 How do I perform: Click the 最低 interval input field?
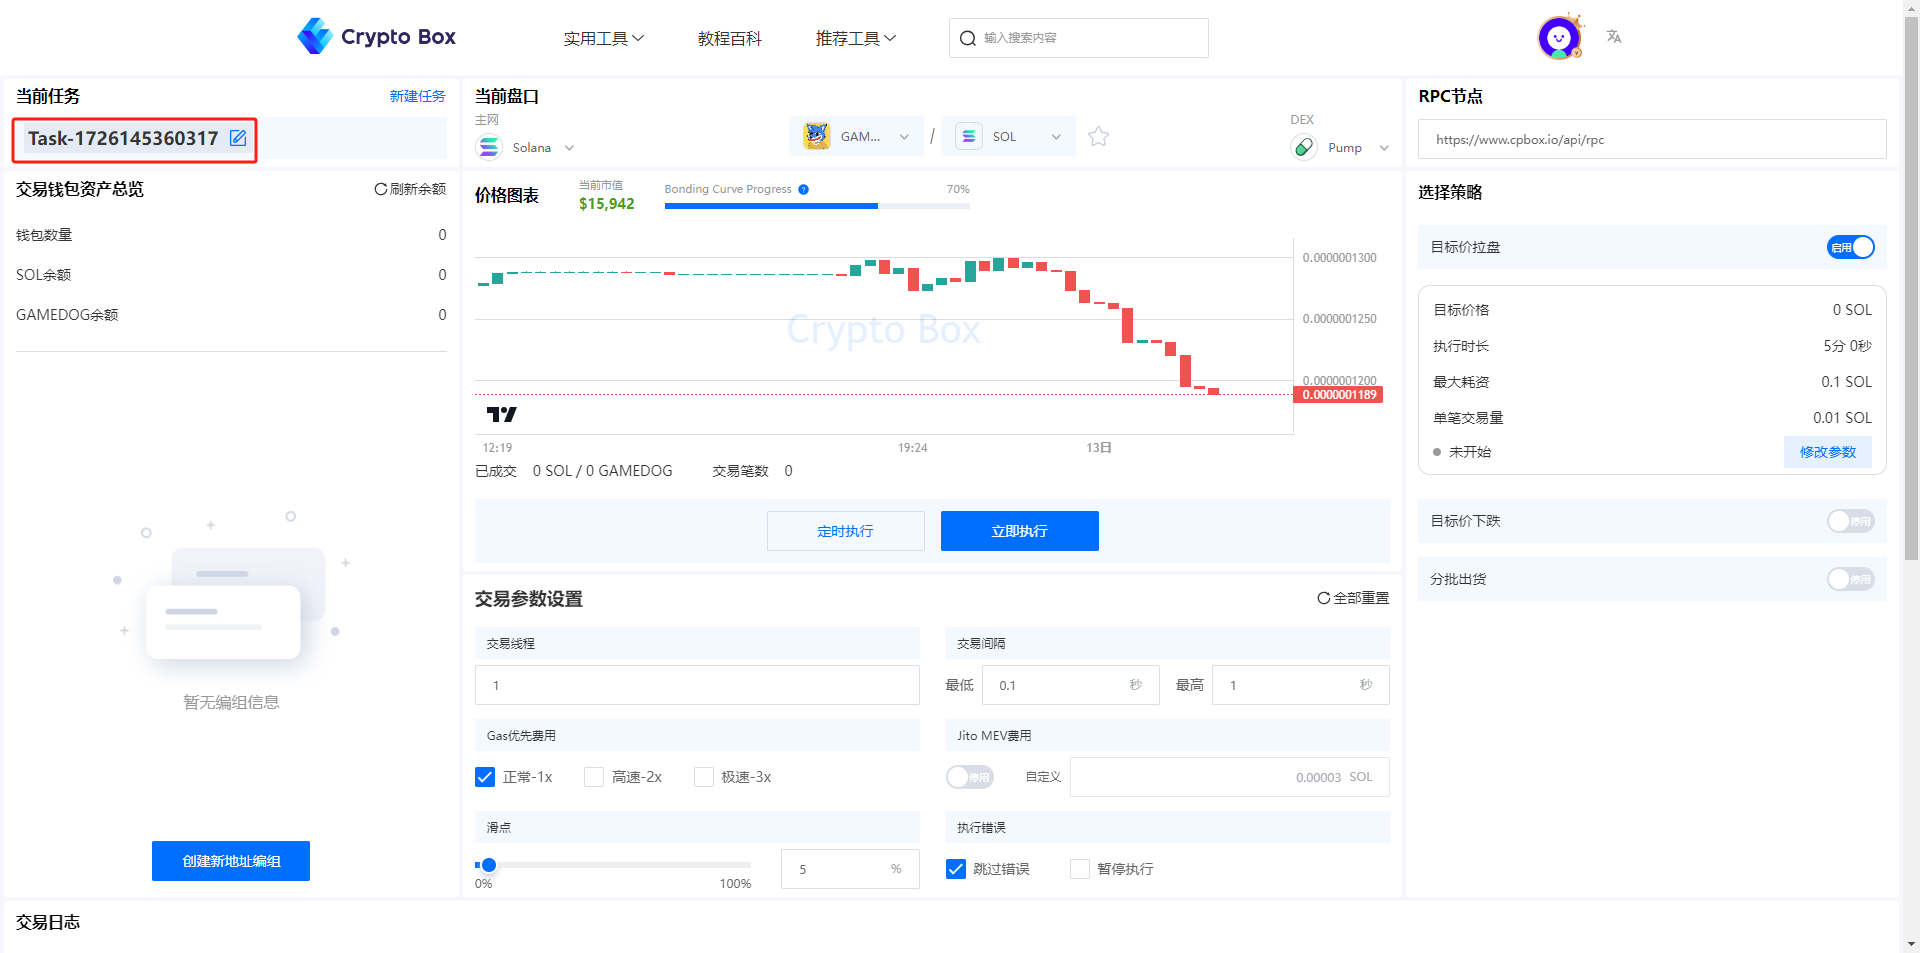[1070, 685]
